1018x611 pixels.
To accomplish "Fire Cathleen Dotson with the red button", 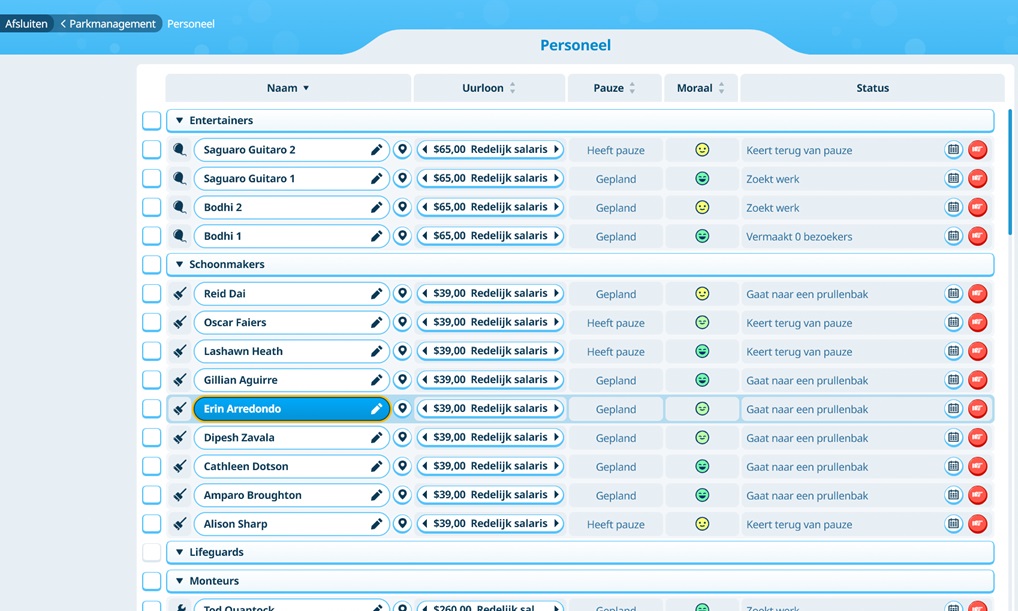I will [978, 466].
